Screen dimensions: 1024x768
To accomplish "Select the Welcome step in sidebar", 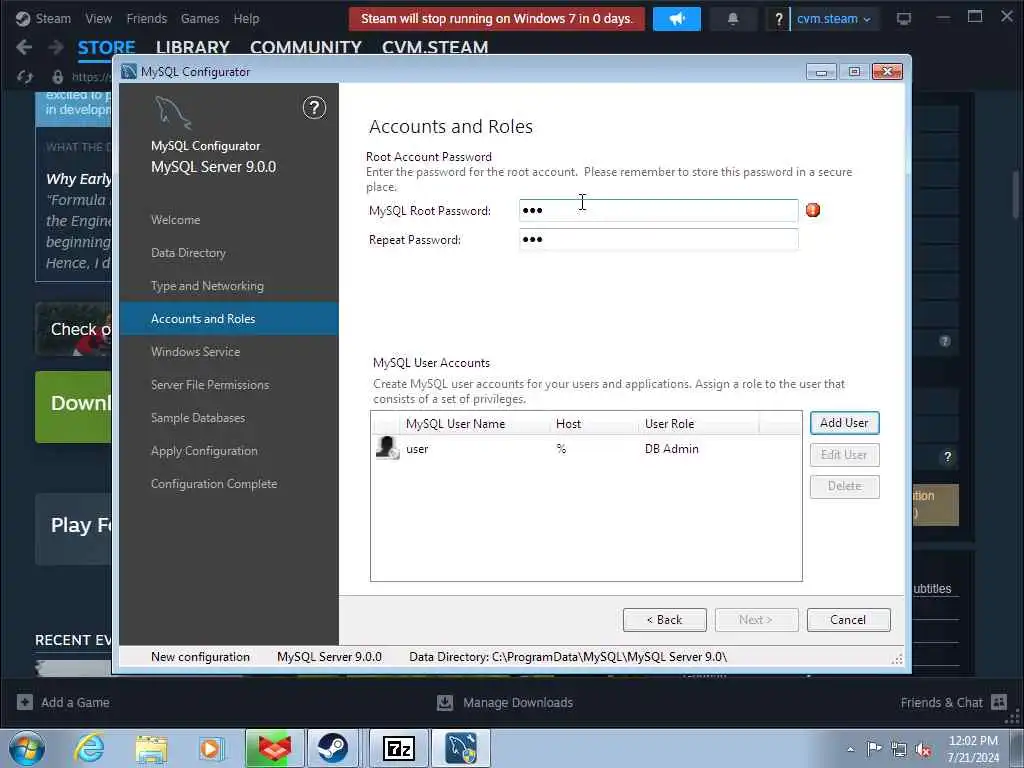I will pyautogui.click(x=175, y=219).
